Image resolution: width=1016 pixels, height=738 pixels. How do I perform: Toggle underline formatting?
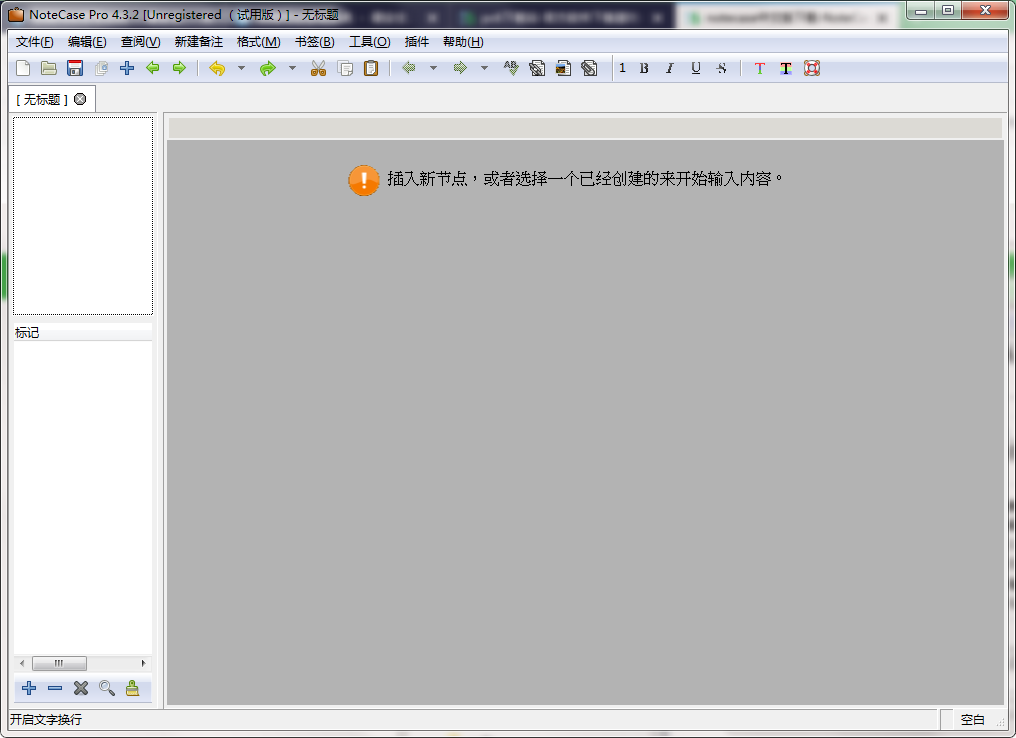[x=695, y=68]
